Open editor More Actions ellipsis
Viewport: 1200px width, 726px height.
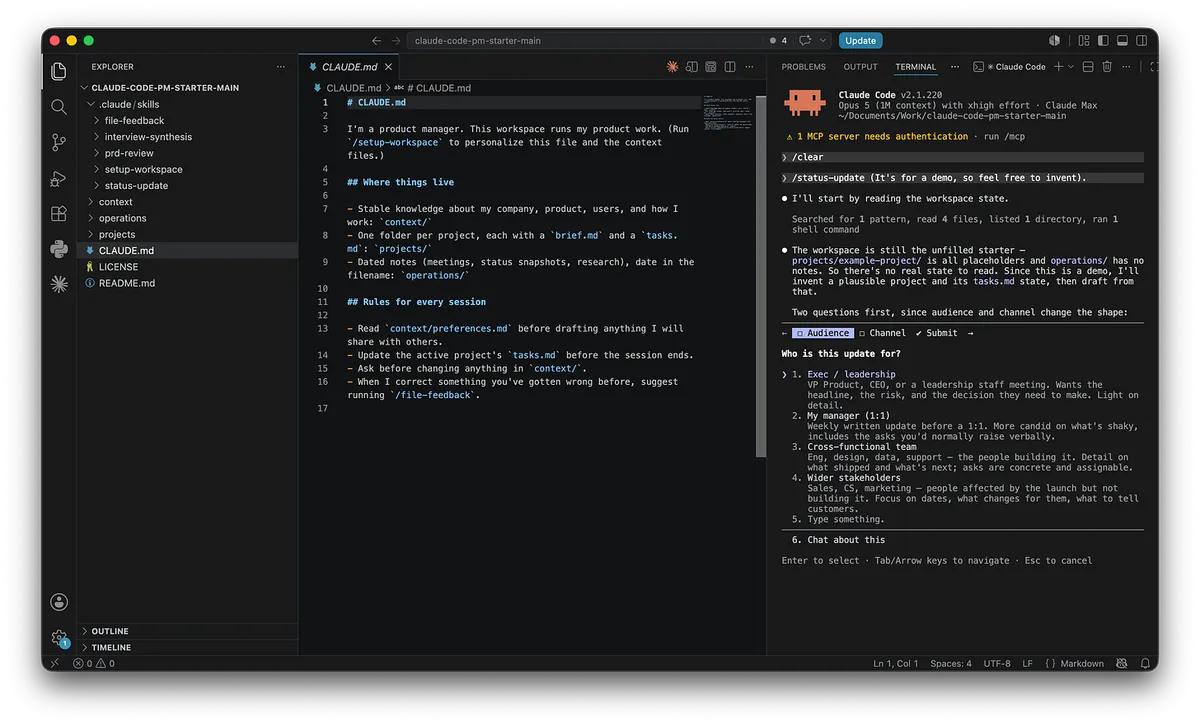coord(750,67)
